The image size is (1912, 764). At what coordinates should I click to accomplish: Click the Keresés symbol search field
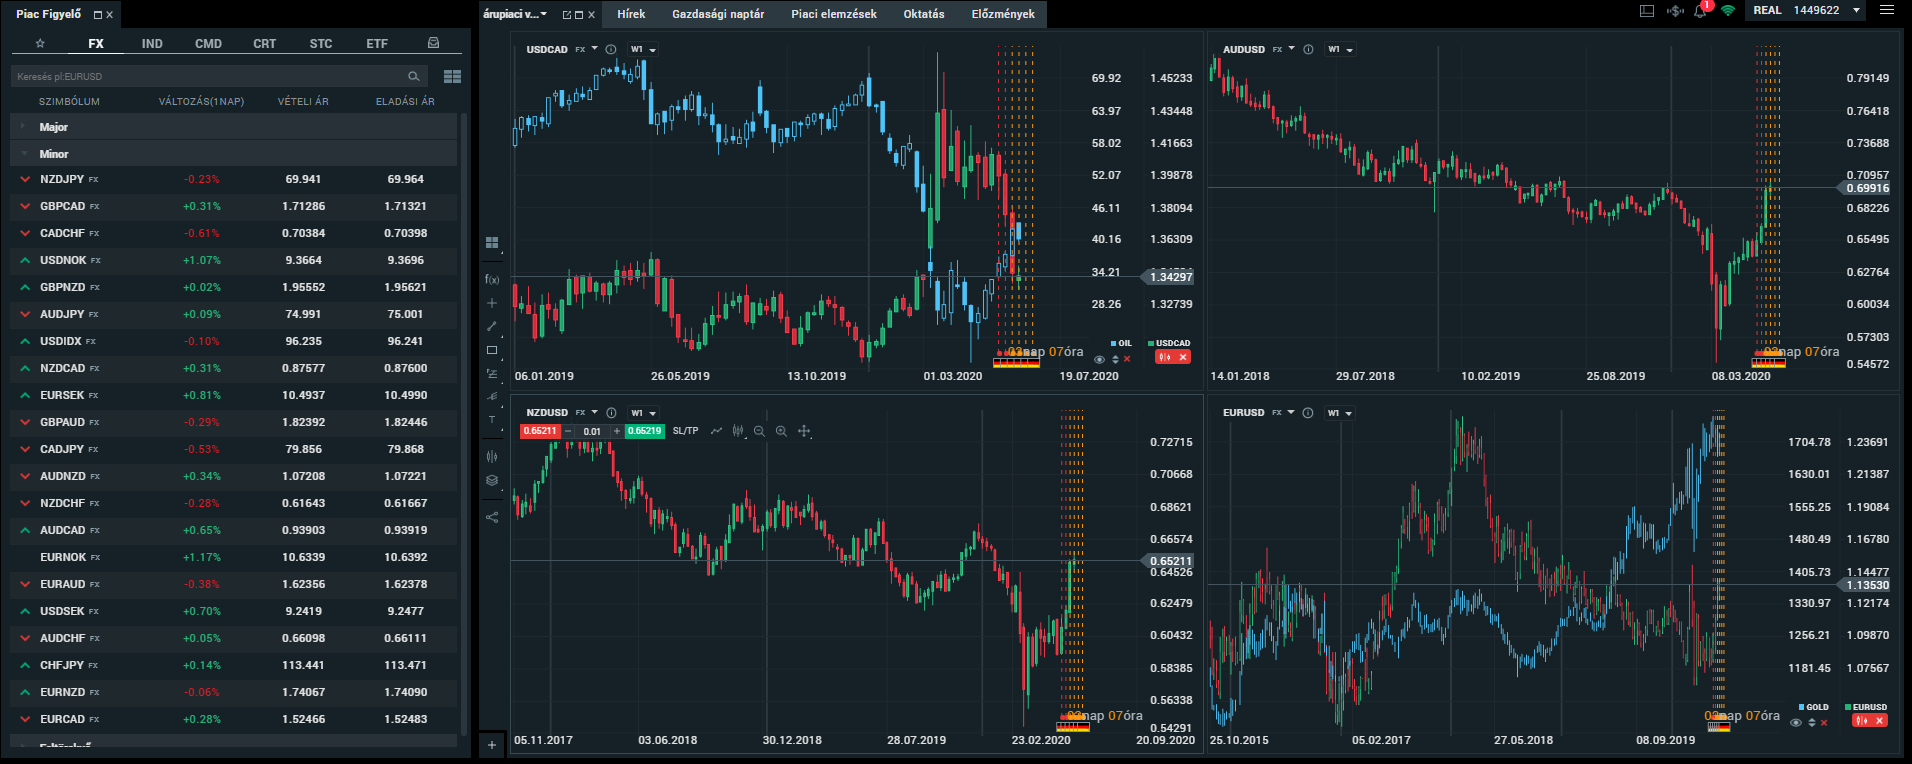pyautogui.click(x=219, y=76)
